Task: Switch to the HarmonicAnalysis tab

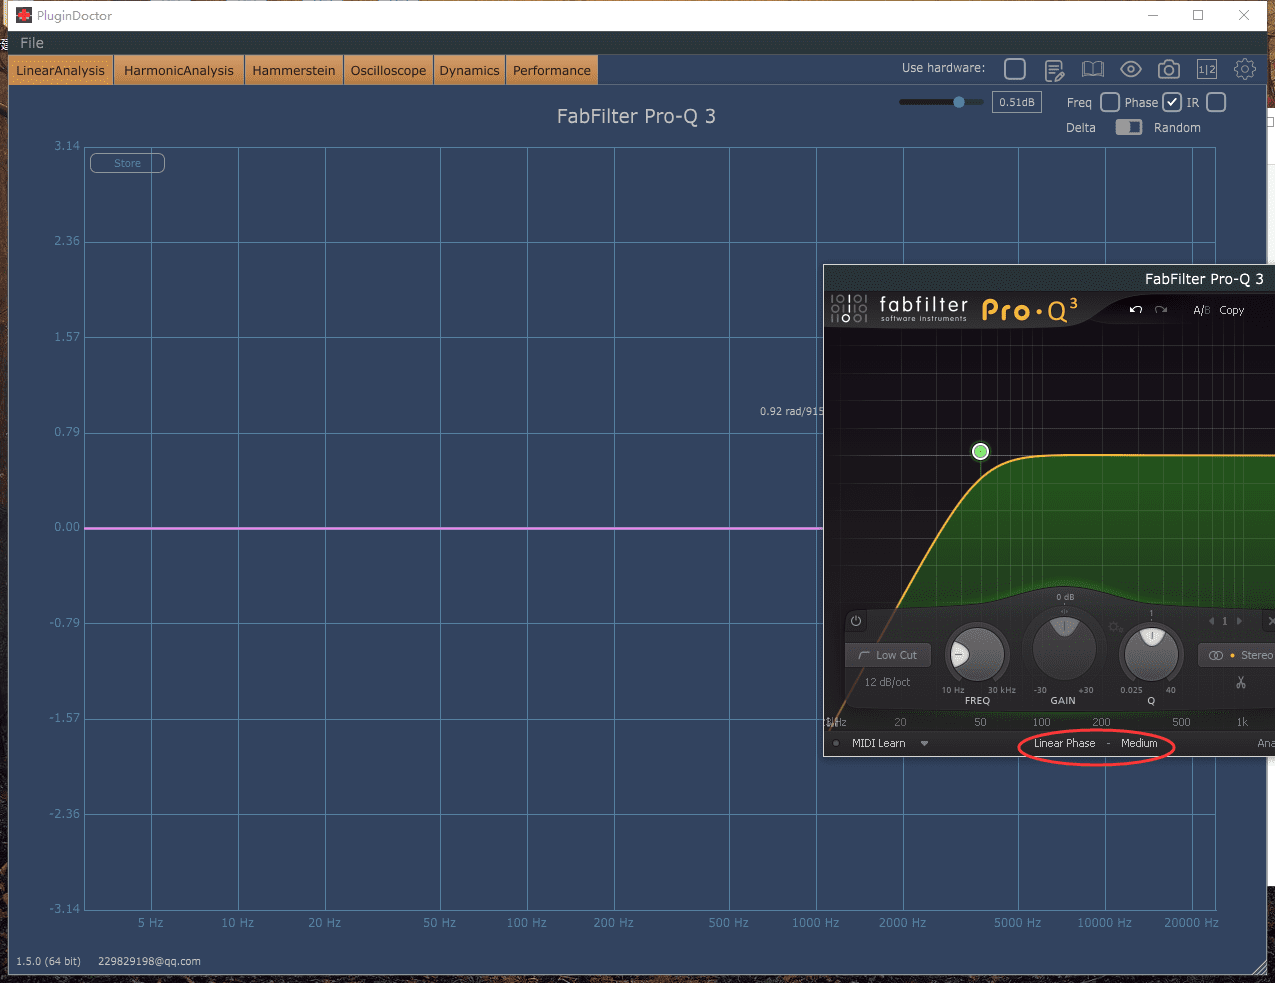Action: pyautogui.click(x=179, y=70)
